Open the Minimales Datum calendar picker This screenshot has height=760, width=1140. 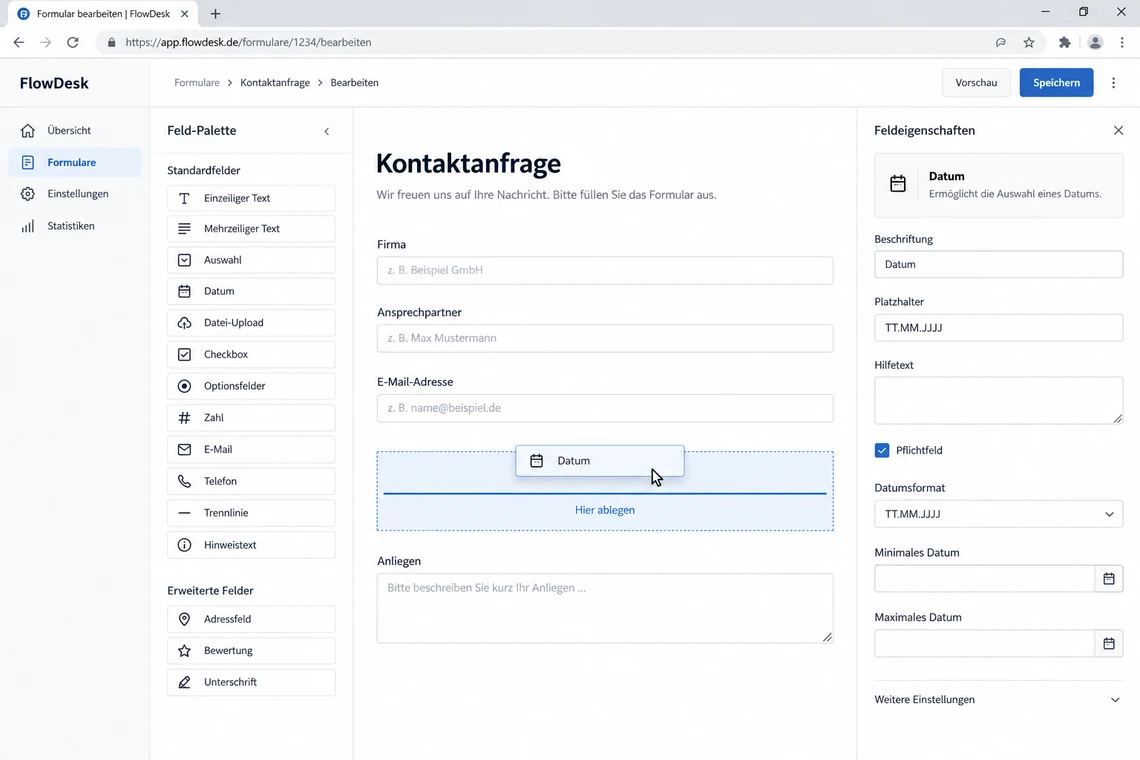(1109, 579)
